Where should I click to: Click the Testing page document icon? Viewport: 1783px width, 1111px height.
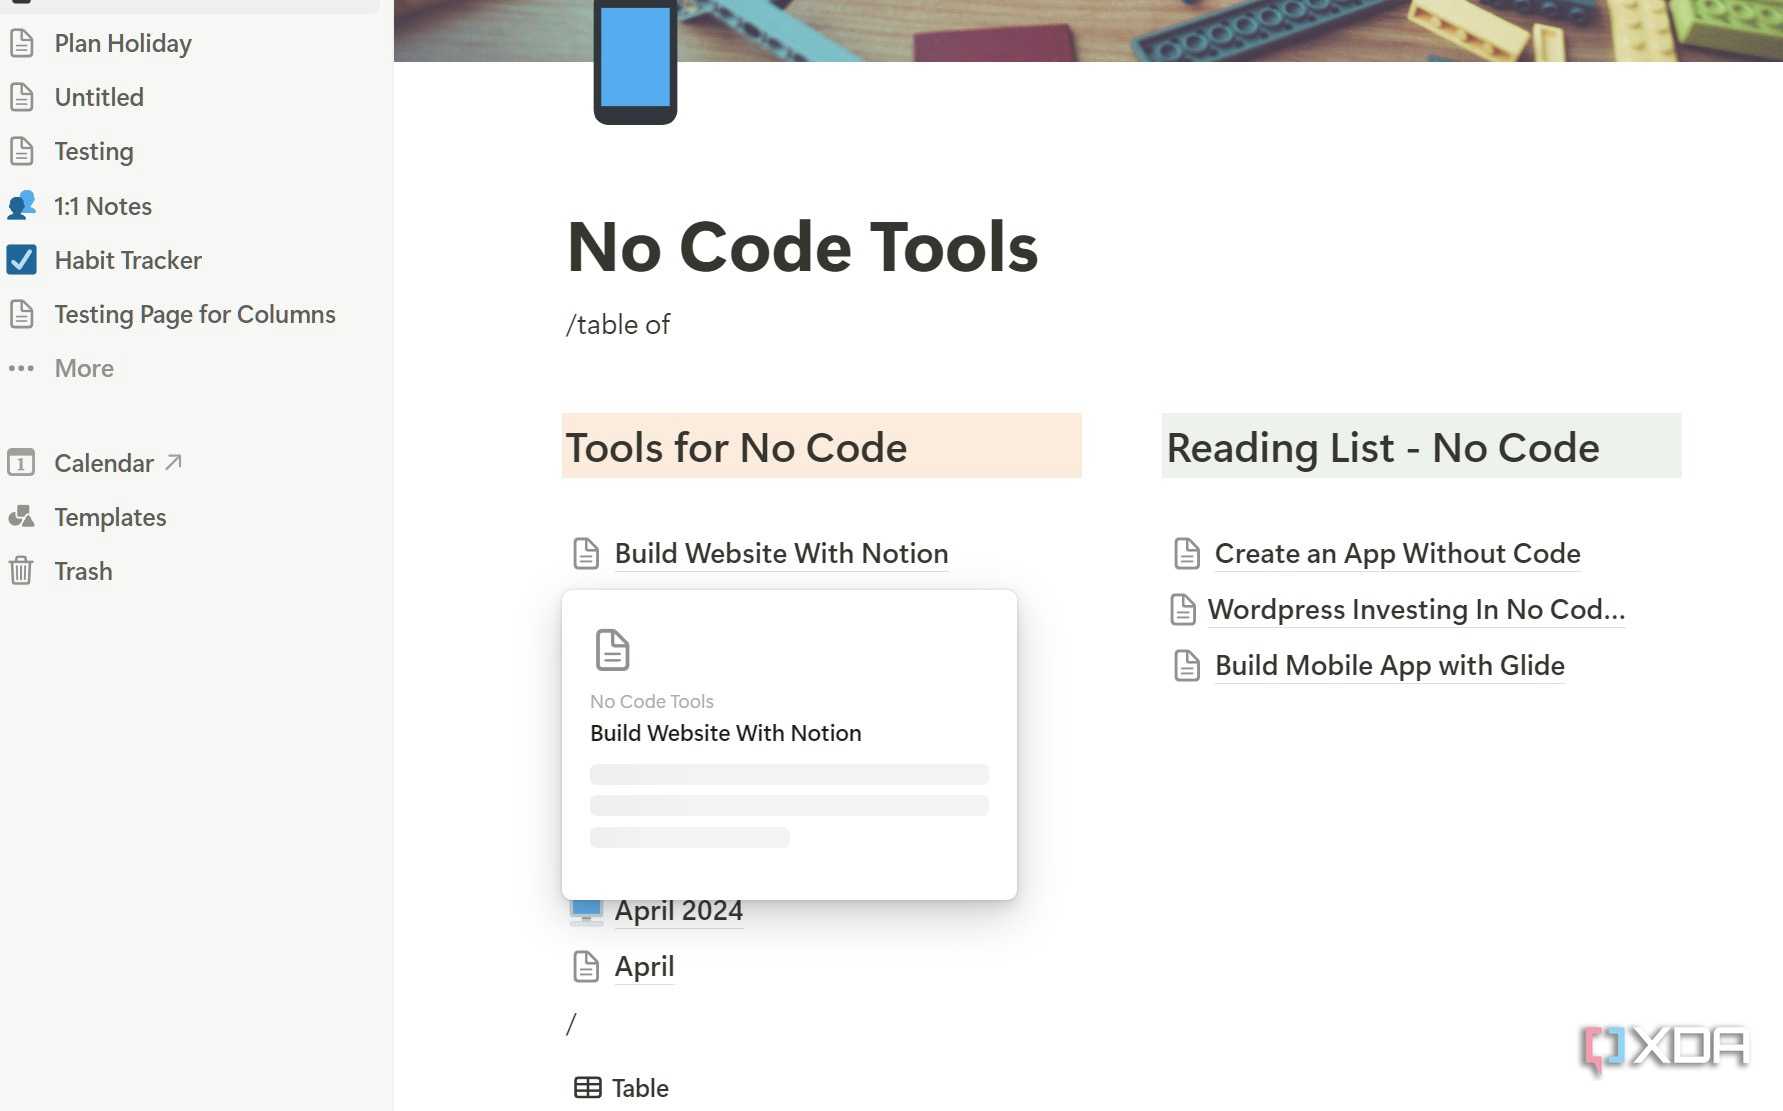(x=21, y=151)
